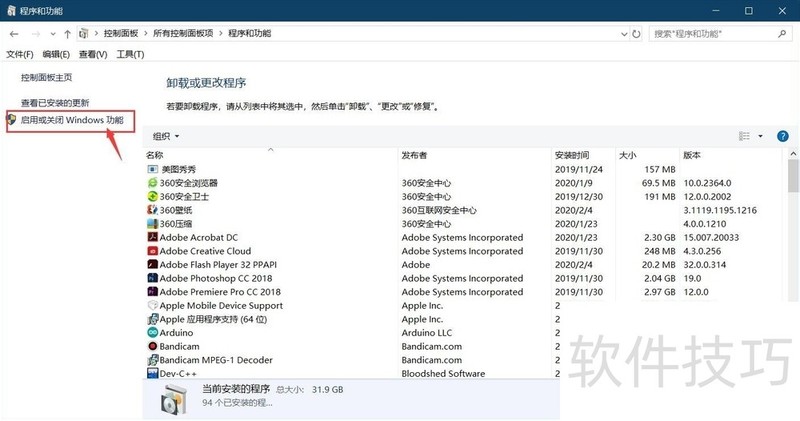Select the Adobe Acrobat DC icon
Viewport: 800px width, 421px height.
click(x=153, y=237)
